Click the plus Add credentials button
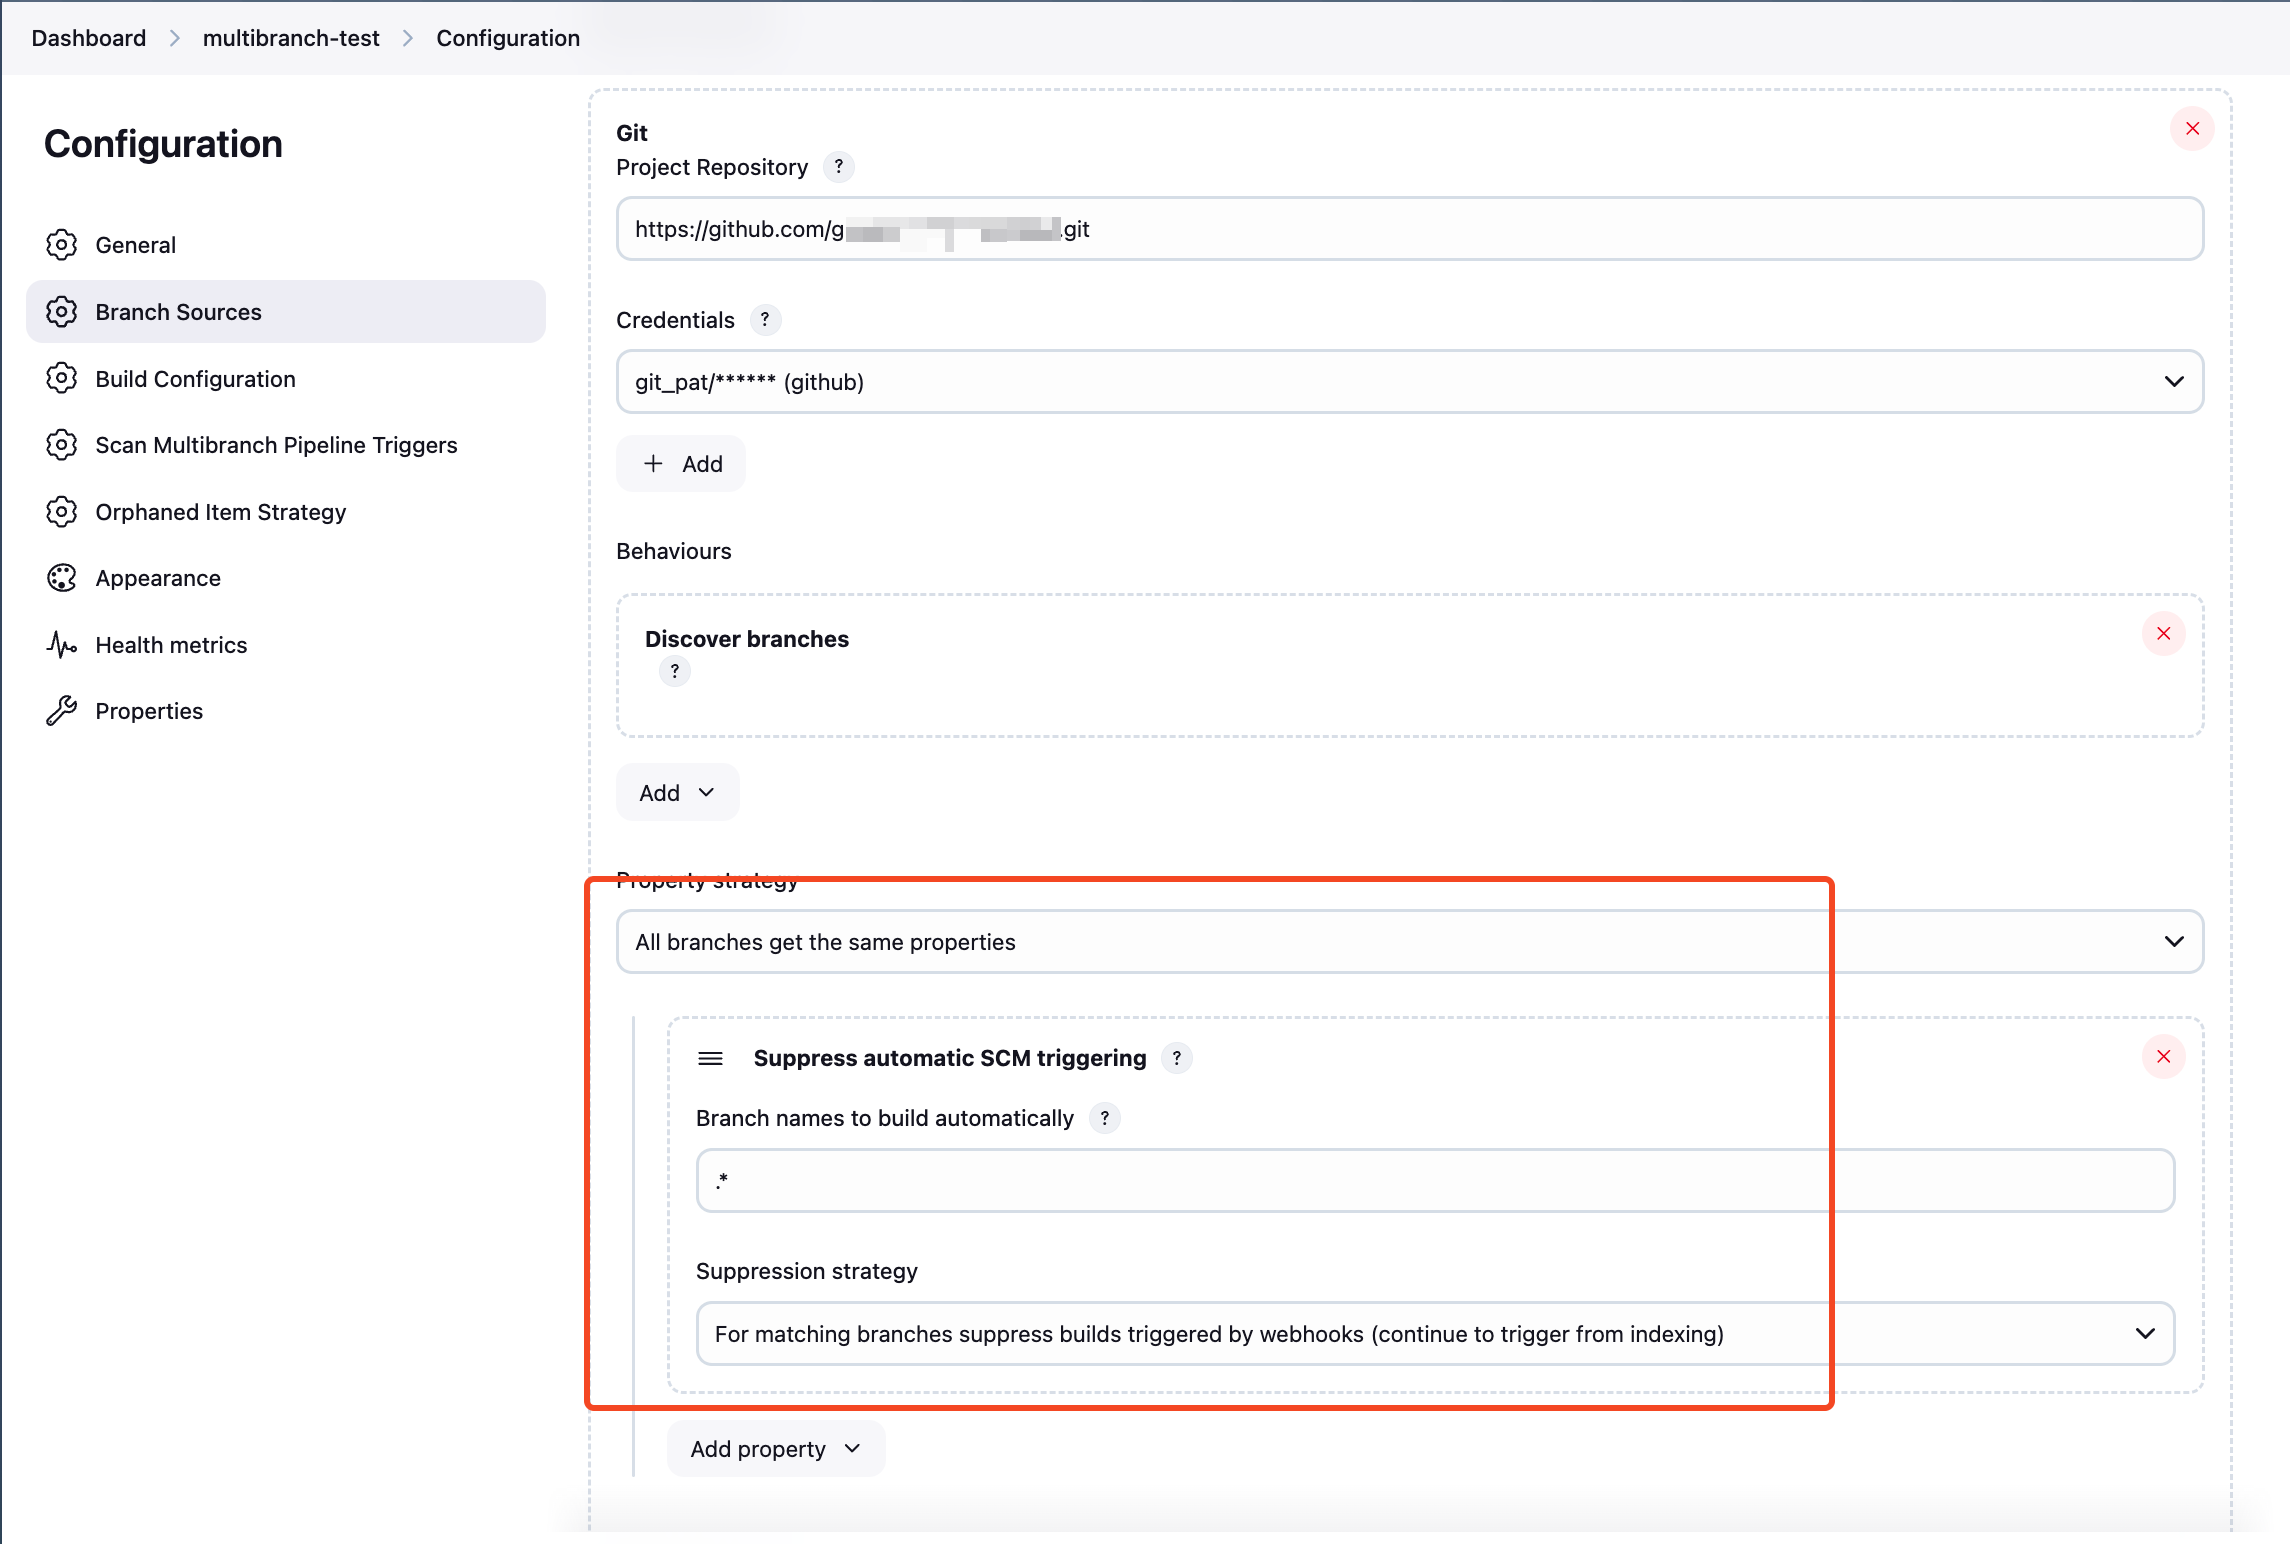The height and width of the screenshot is (1544, 2290). click(x=681, y=464)
